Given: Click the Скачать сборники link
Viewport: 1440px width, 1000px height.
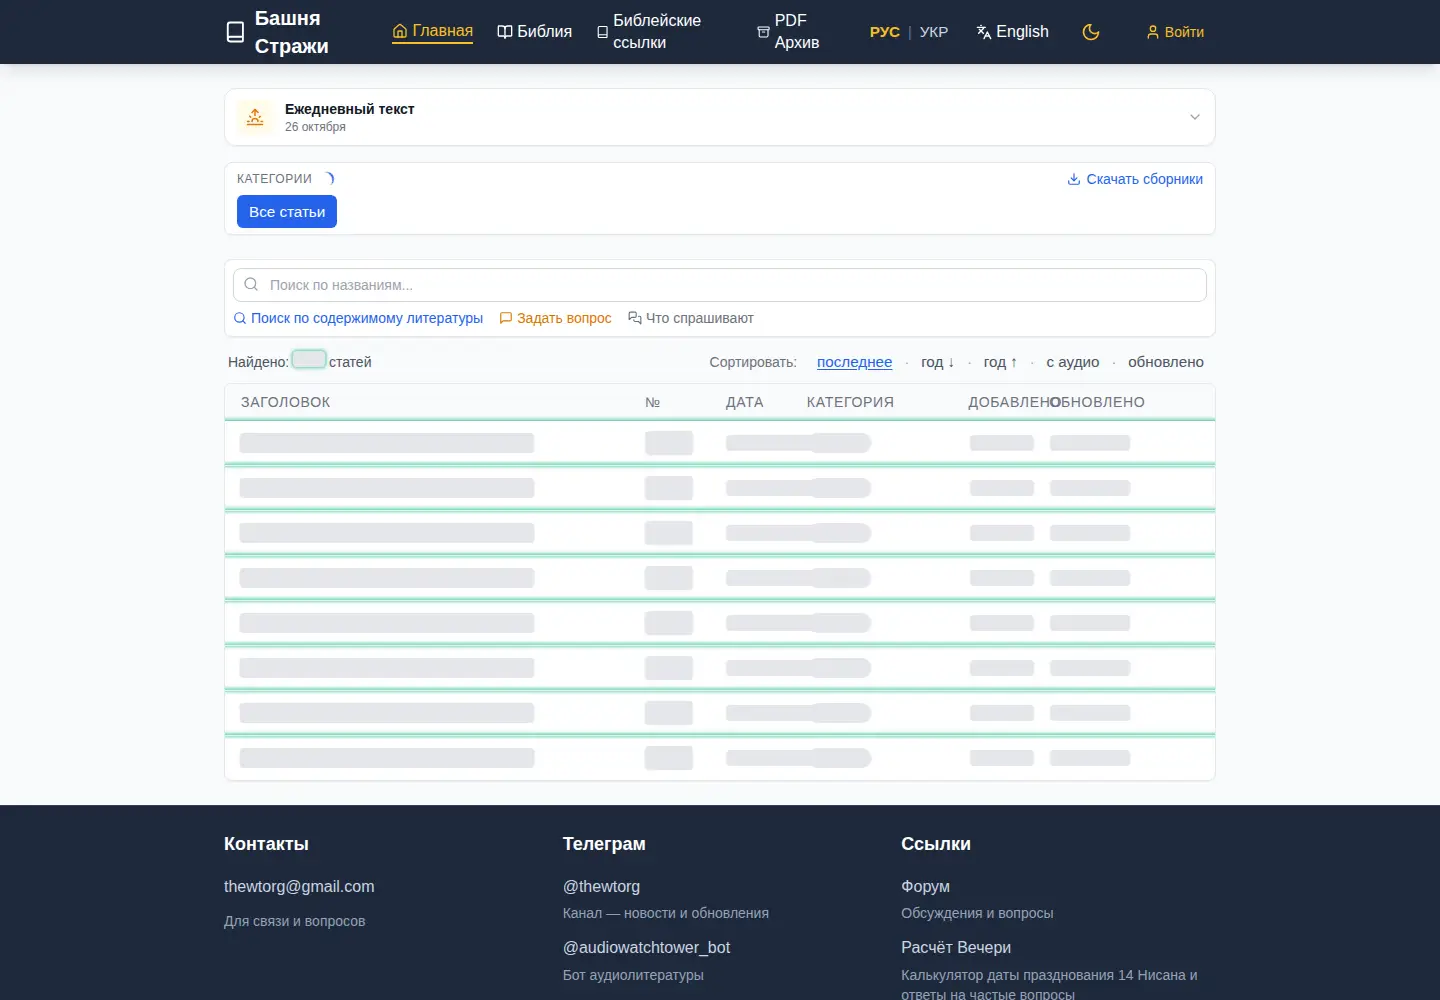Looking at the screenshot, I should coord(1135,179).
